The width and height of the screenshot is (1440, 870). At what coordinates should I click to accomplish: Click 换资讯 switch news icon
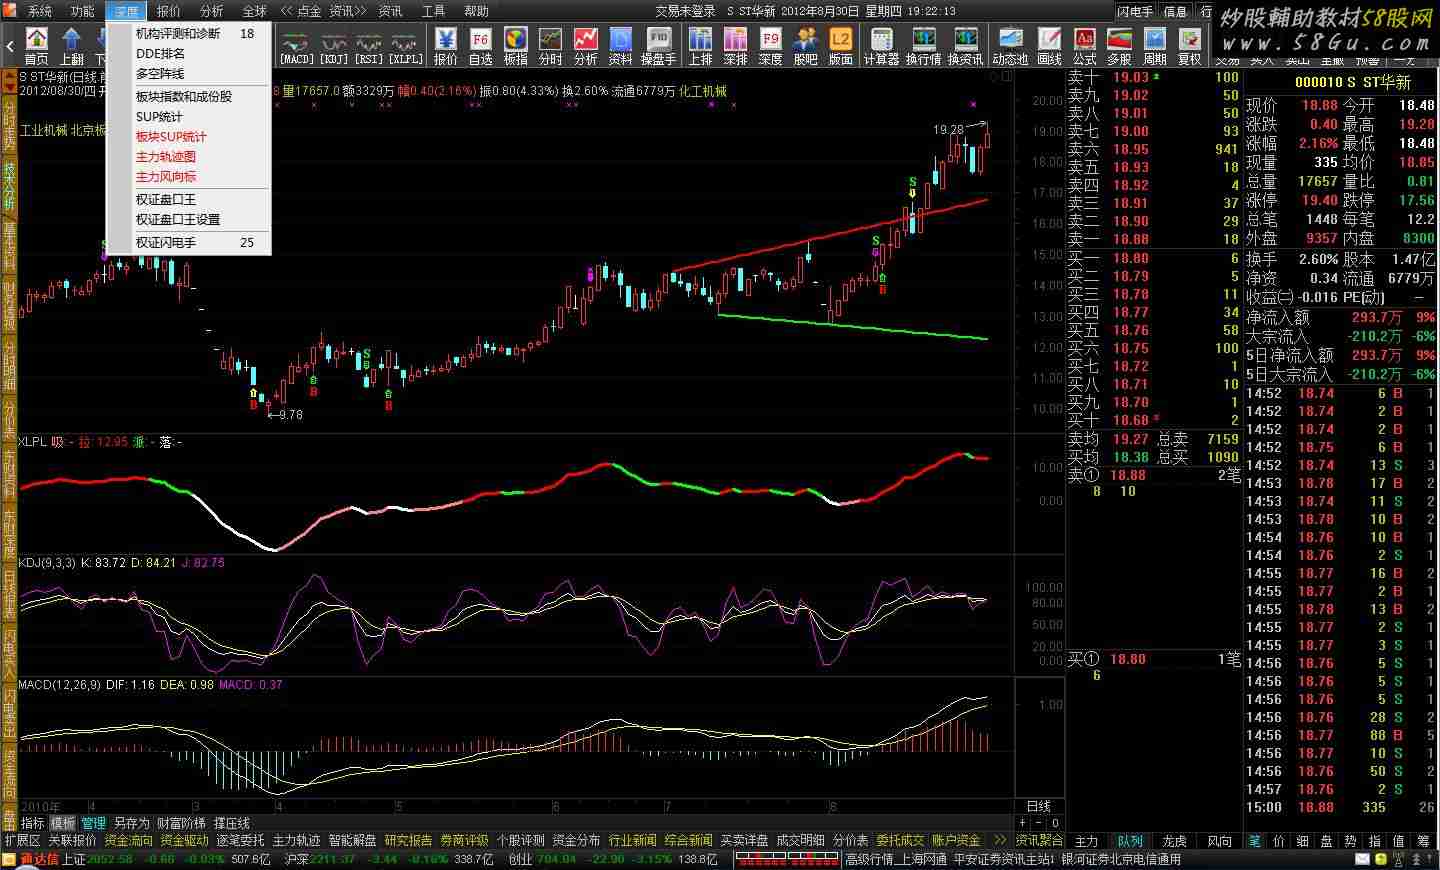point(965,46)
